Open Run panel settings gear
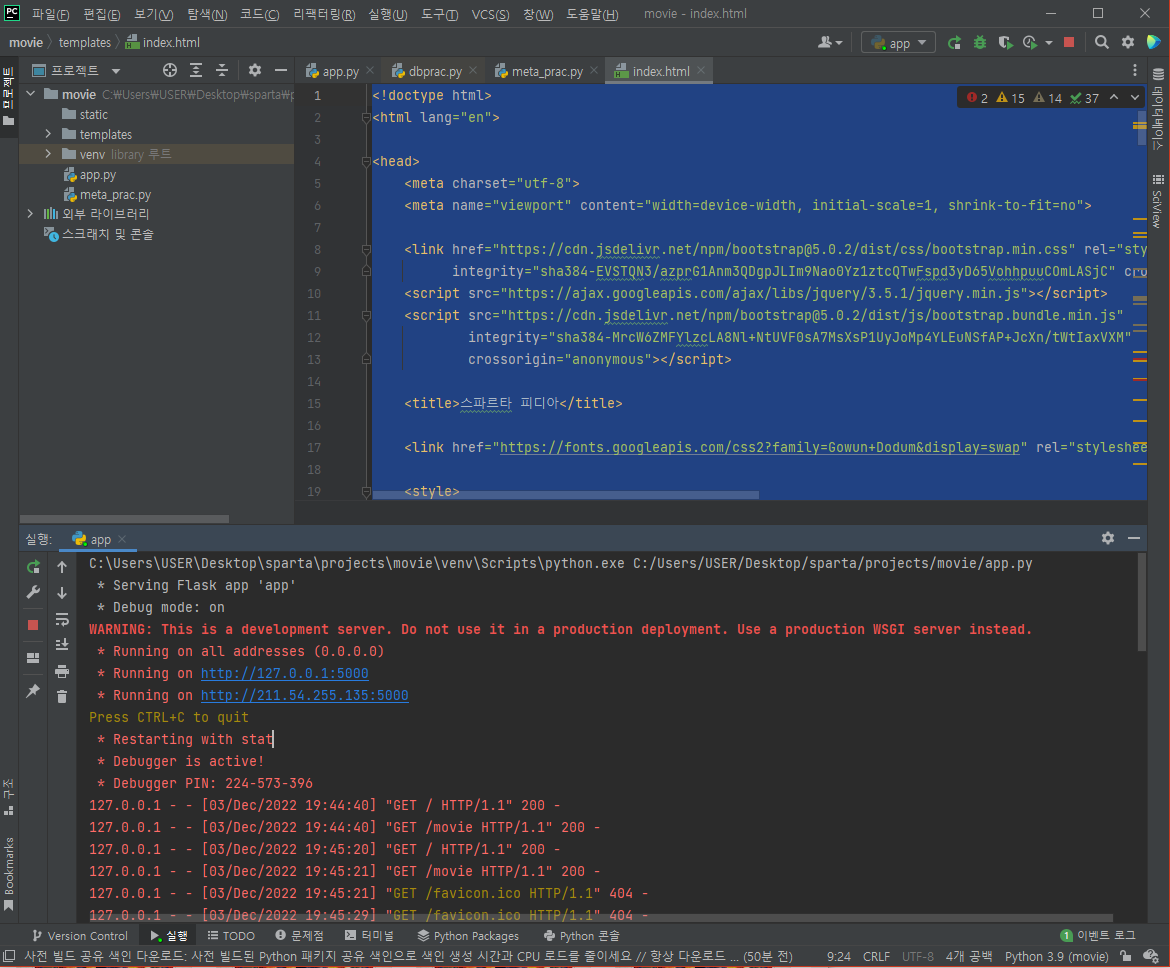Viewport: 1170px width, 968px height. click(x=1108, y=538)
